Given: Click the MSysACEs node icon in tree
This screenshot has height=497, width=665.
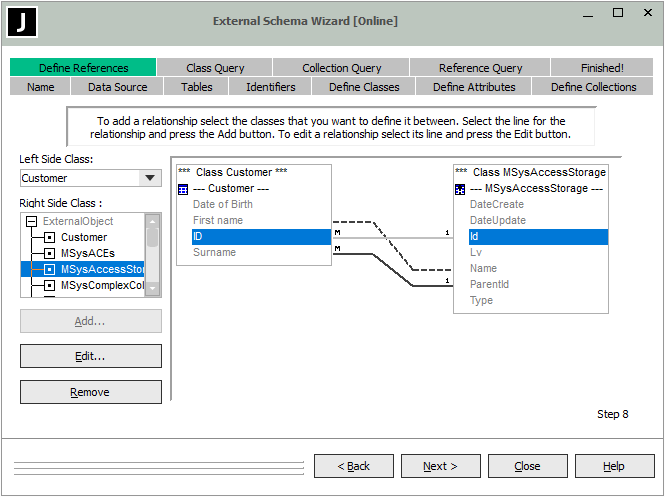Looking at the screenshot, I should 49,254.
